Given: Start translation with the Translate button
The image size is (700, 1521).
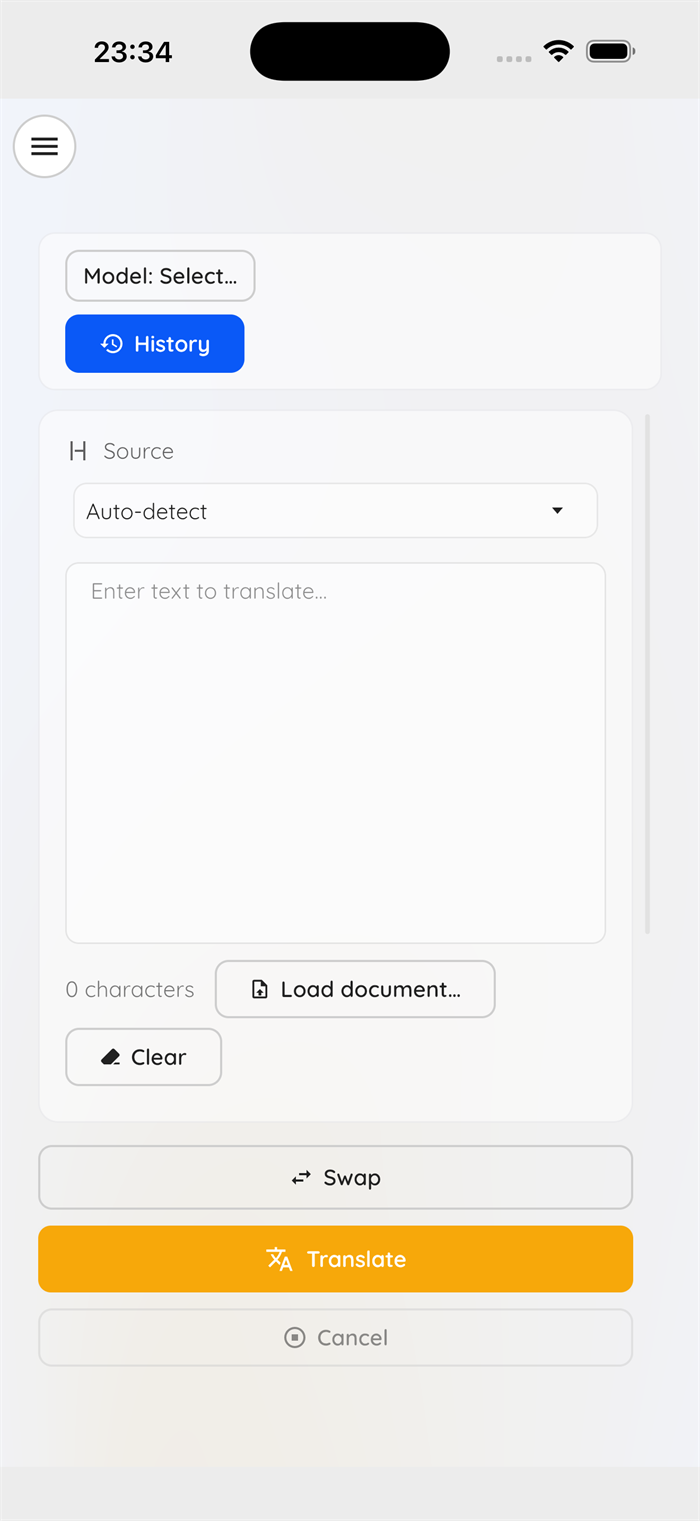Looking at the screenshot, I should coord(335,1259).
